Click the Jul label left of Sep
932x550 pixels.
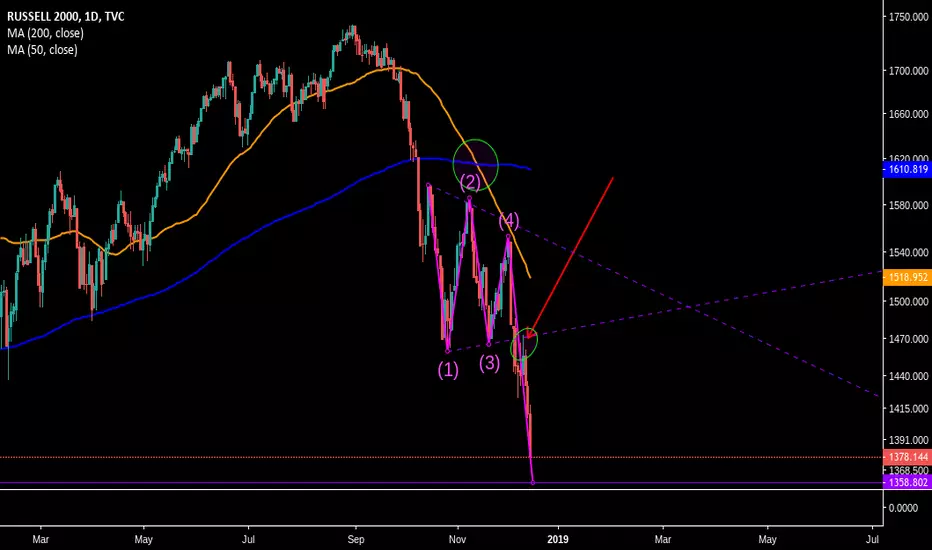(x=248, y=539)
